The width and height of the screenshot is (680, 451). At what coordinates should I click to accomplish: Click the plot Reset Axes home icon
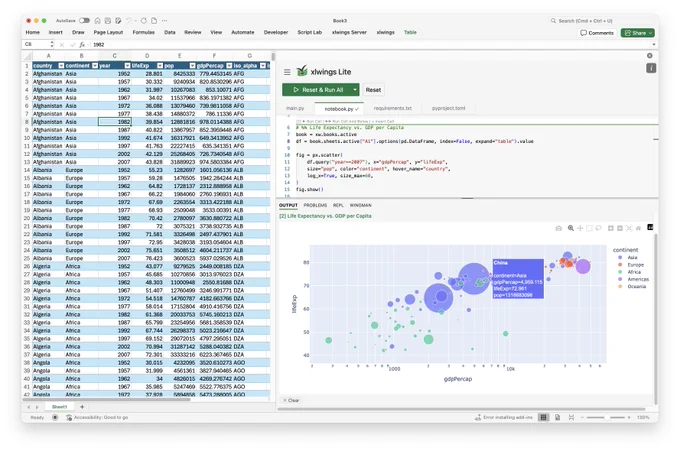pos(638,228)
